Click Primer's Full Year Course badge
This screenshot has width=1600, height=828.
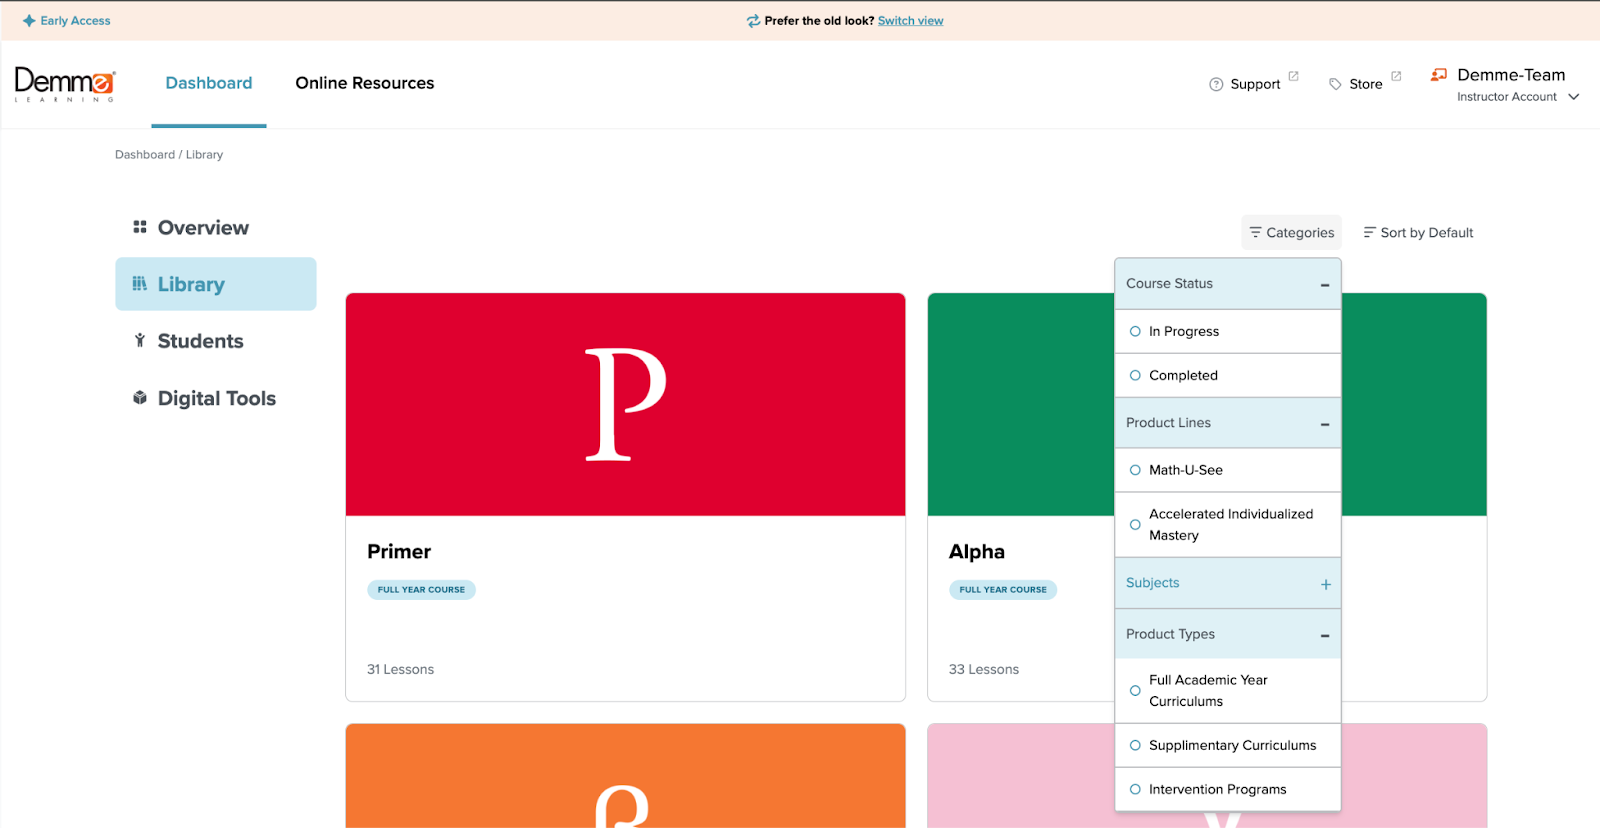(421, 590)
